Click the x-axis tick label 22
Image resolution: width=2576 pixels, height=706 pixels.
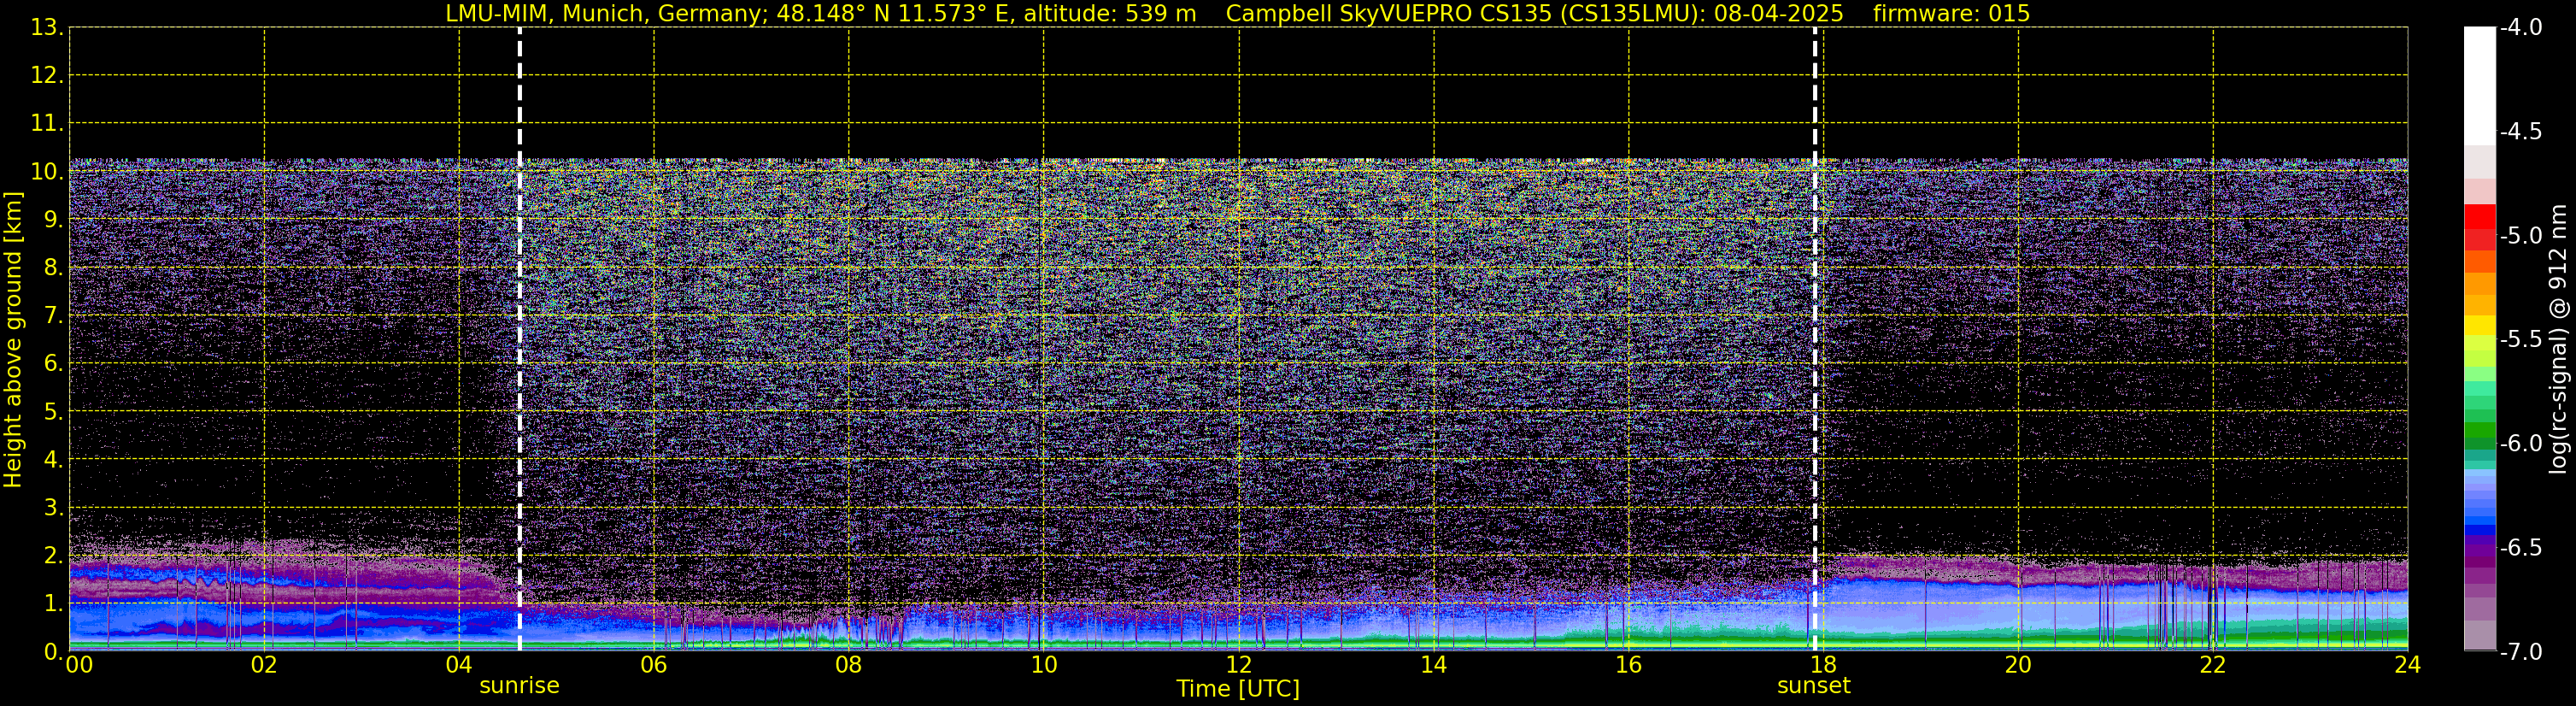coord(2213,665)
